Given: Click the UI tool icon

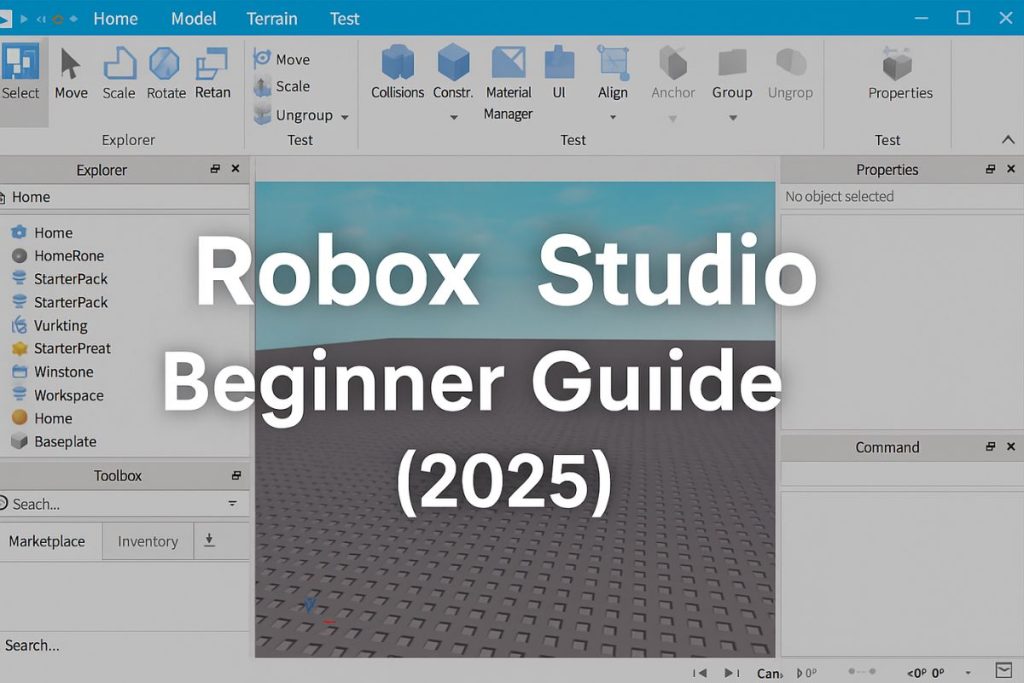Looking at the screenshot, I should pyautogui.click(x=559, y=72).
